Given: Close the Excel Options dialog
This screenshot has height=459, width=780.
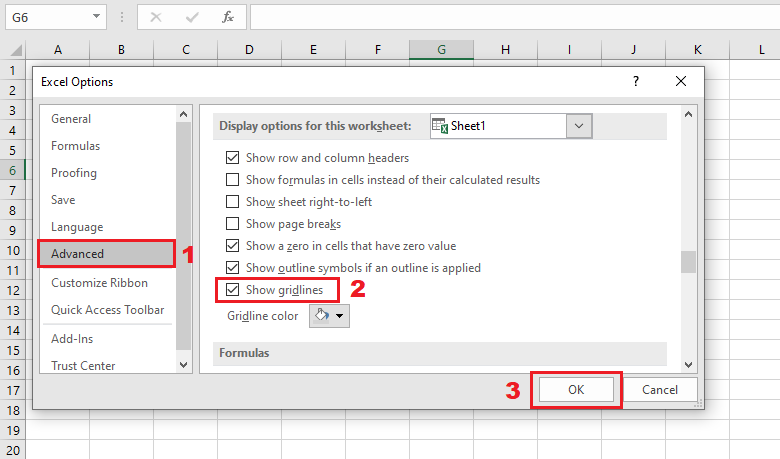Looking at the screenshot, I should click(x=681, y=81).
